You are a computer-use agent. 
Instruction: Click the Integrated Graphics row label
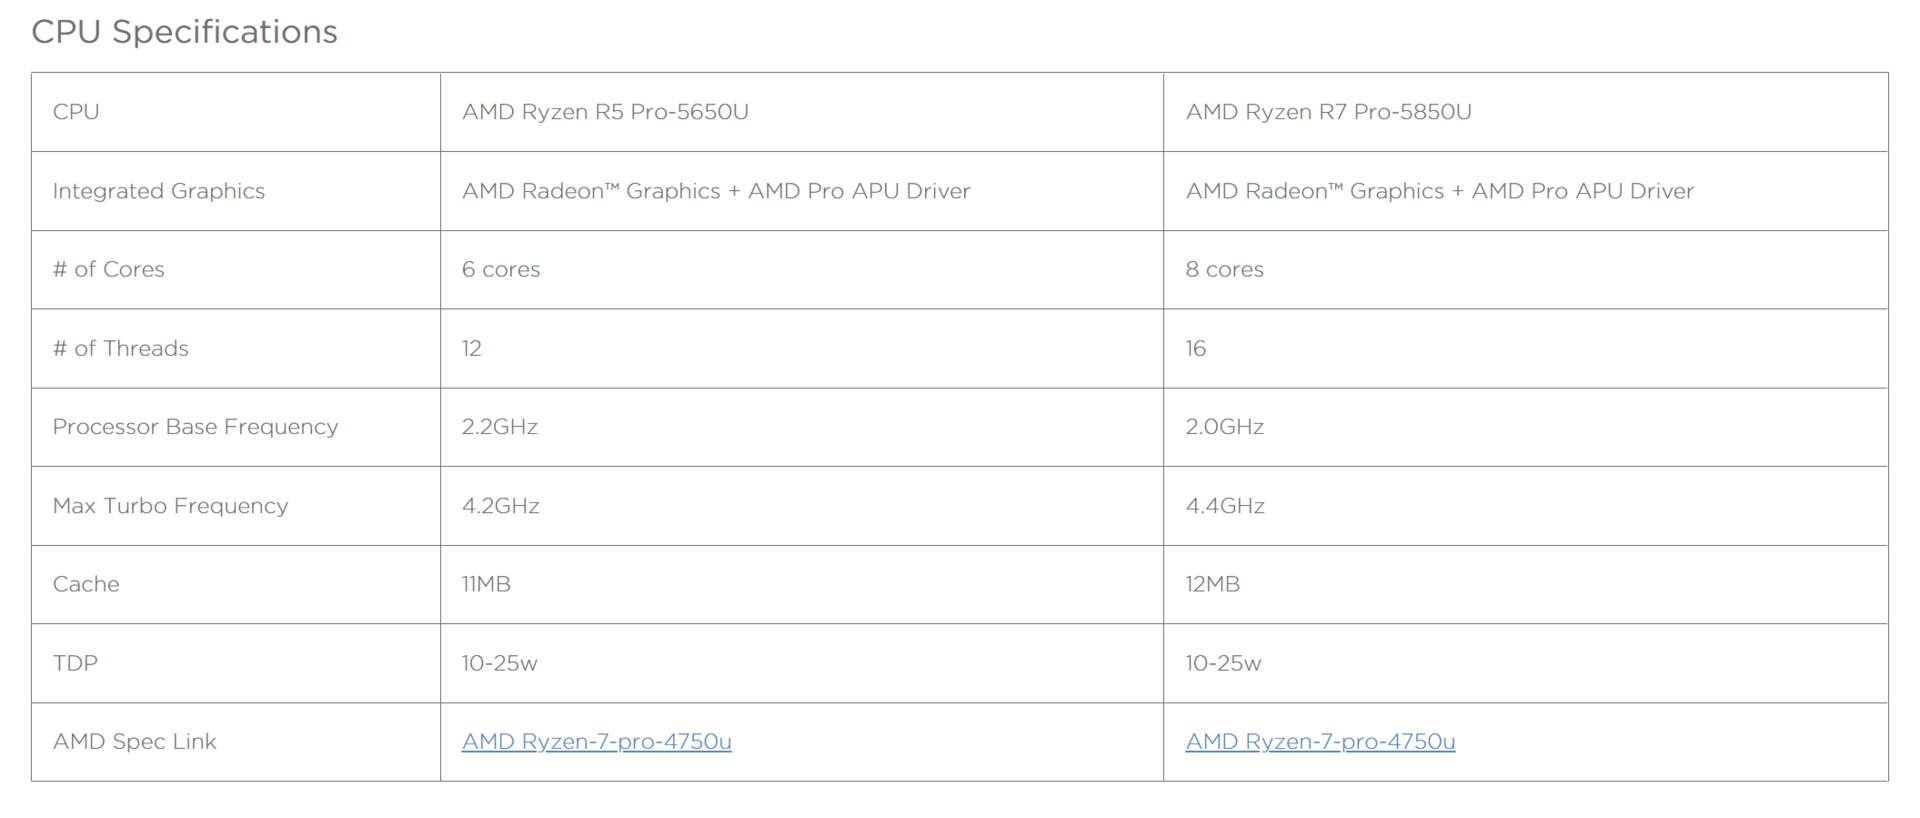pyautogui.click(x=158, y=191)
